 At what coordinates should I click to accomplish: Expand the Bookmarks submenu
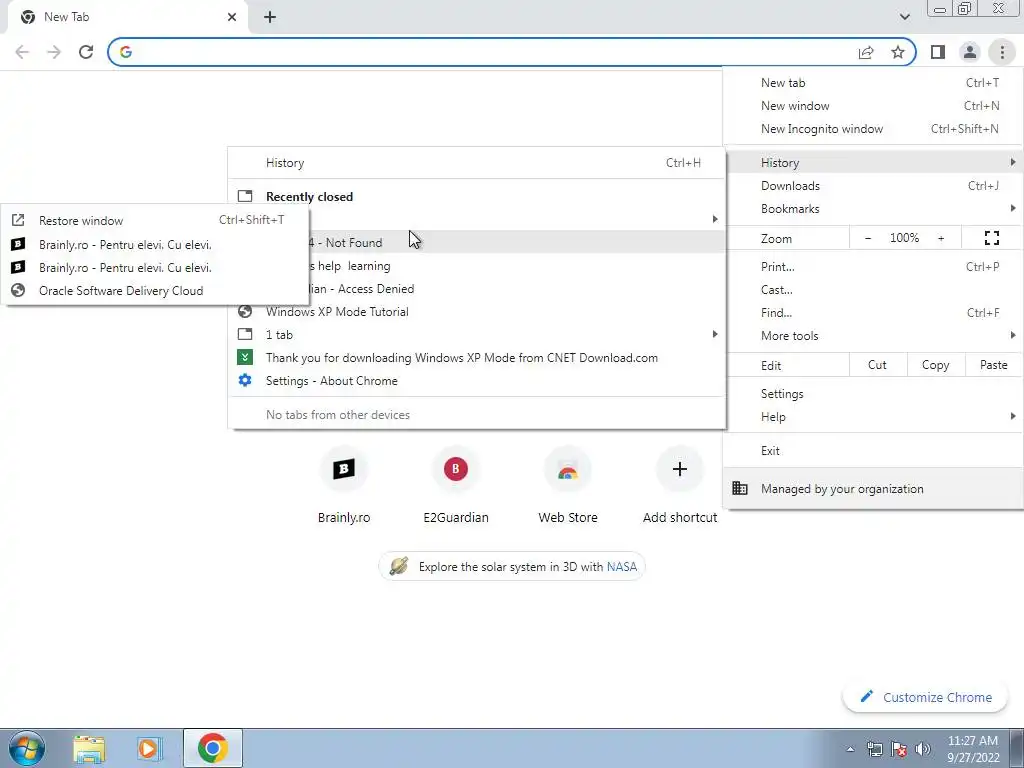click(x=873, y=208)
